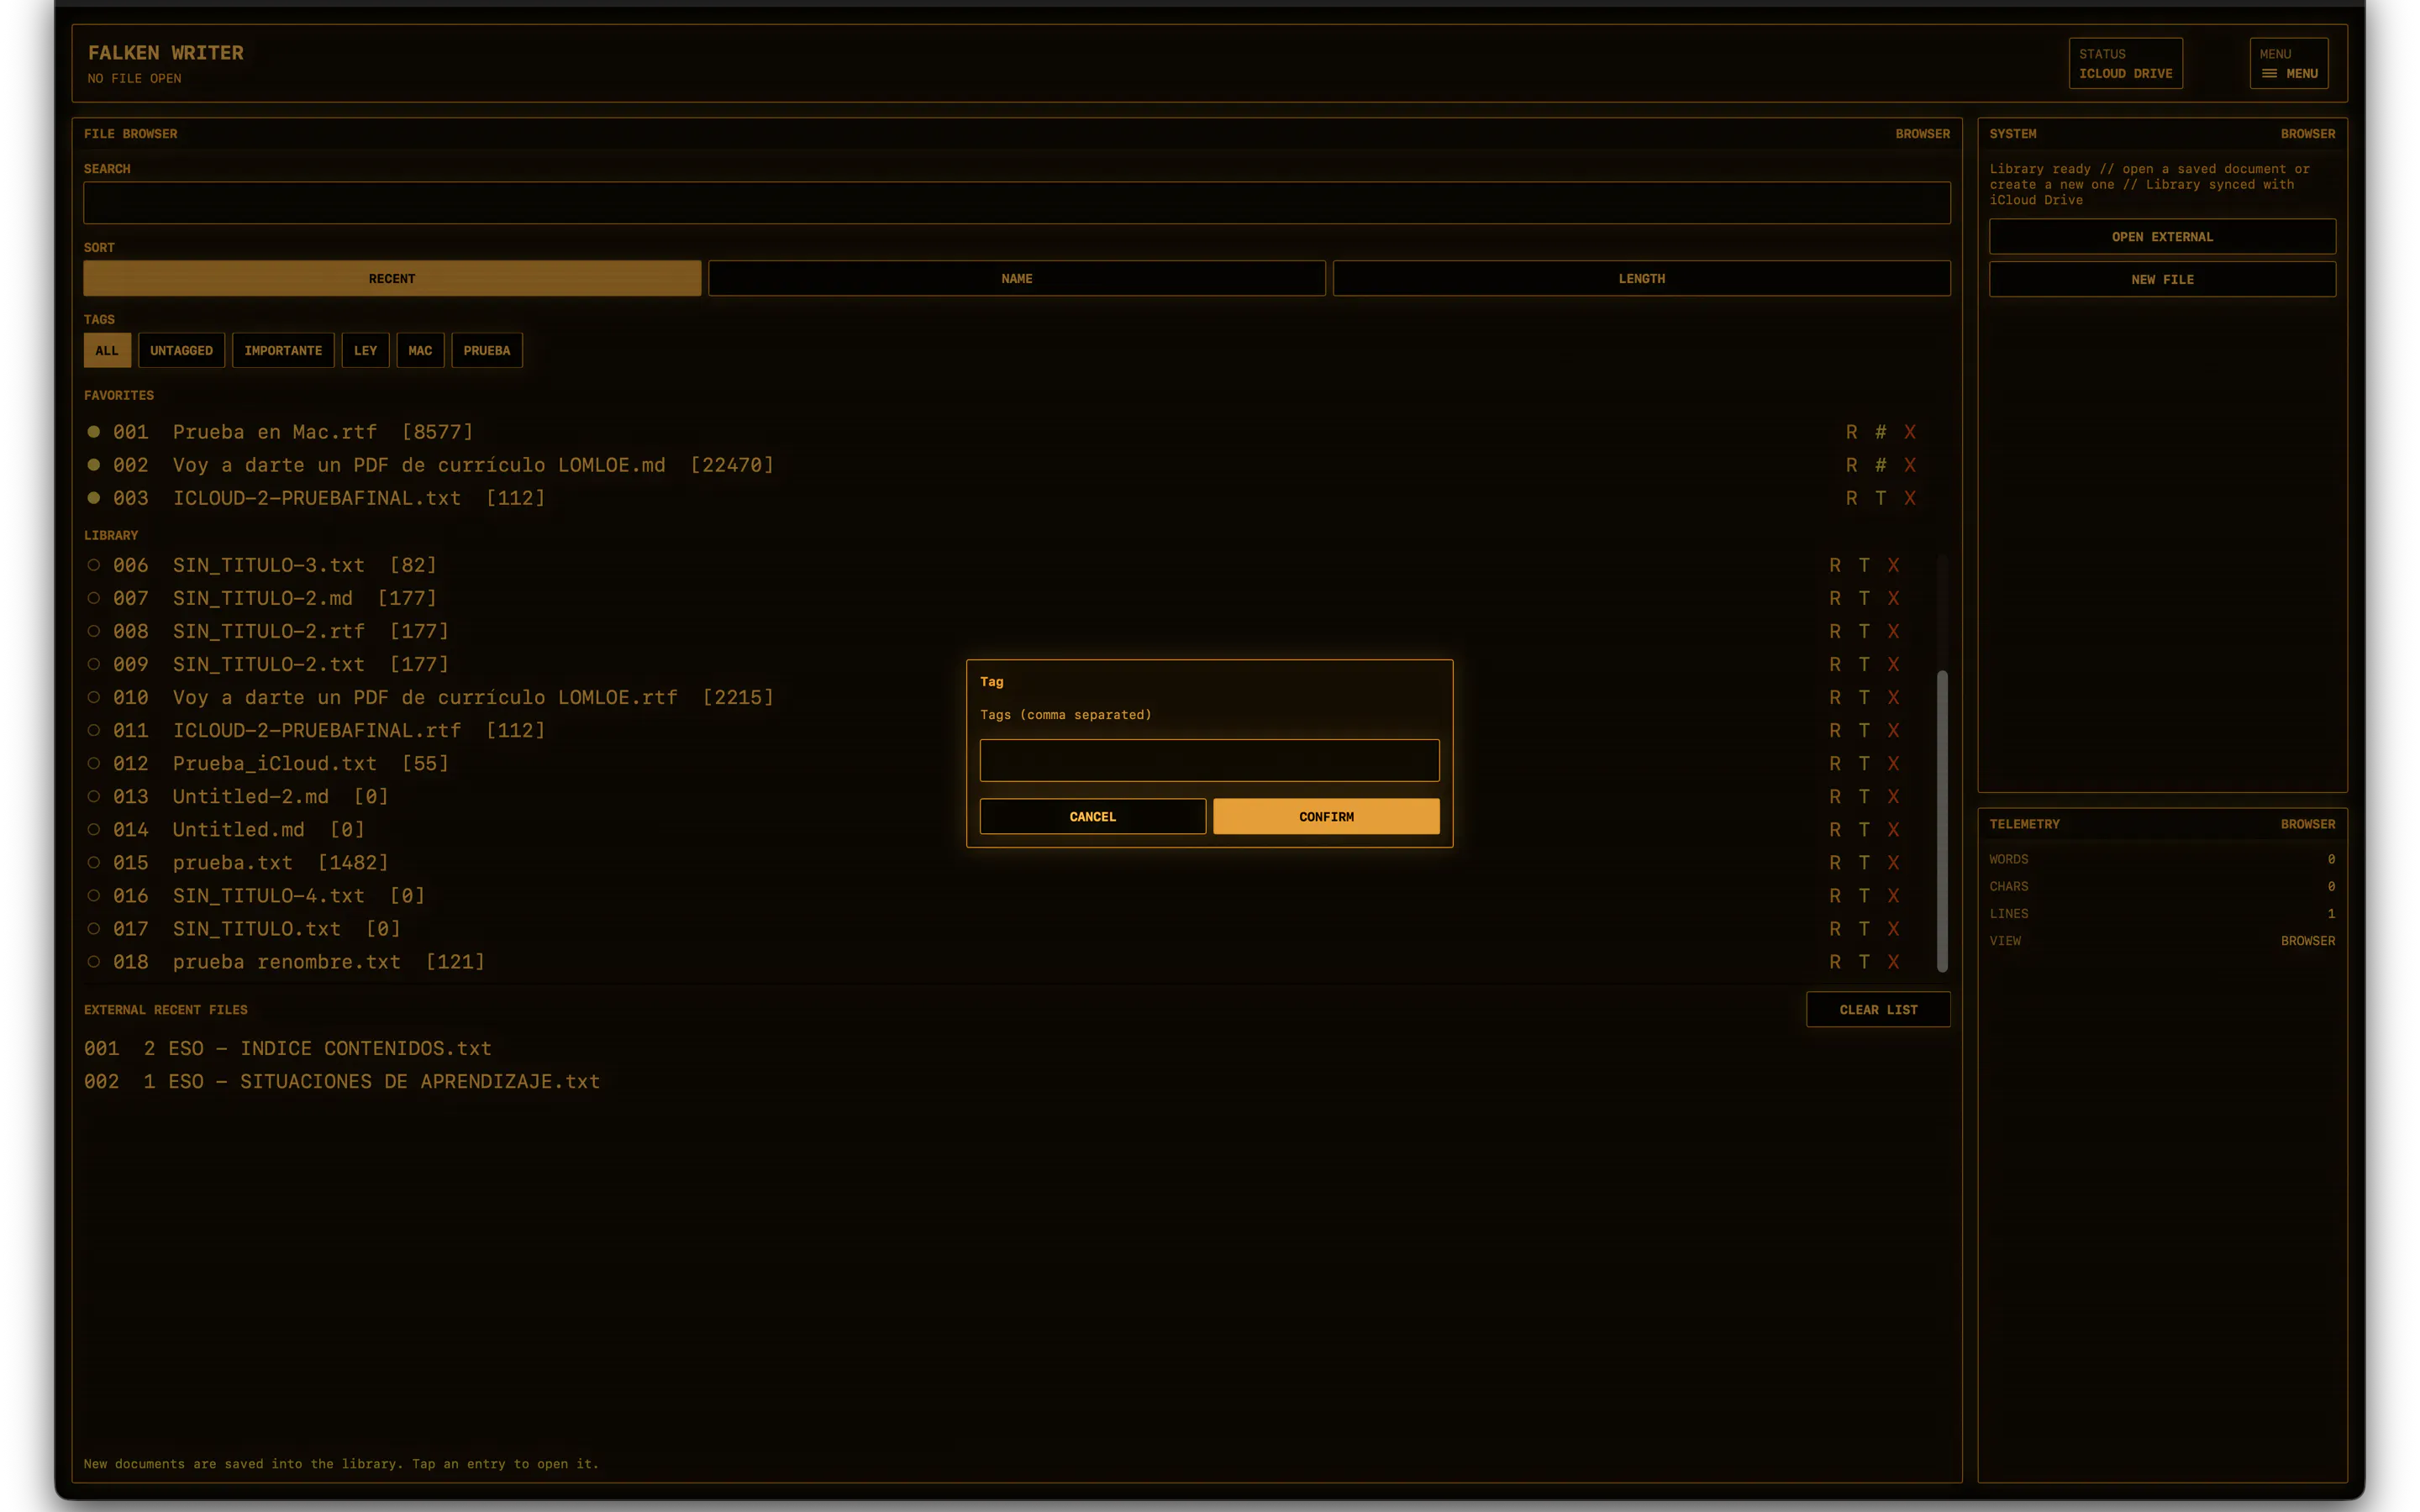This screenshot has width=2420, height=1512.
Task: Sort files by LENGTH
Action: coord(1641,278)
